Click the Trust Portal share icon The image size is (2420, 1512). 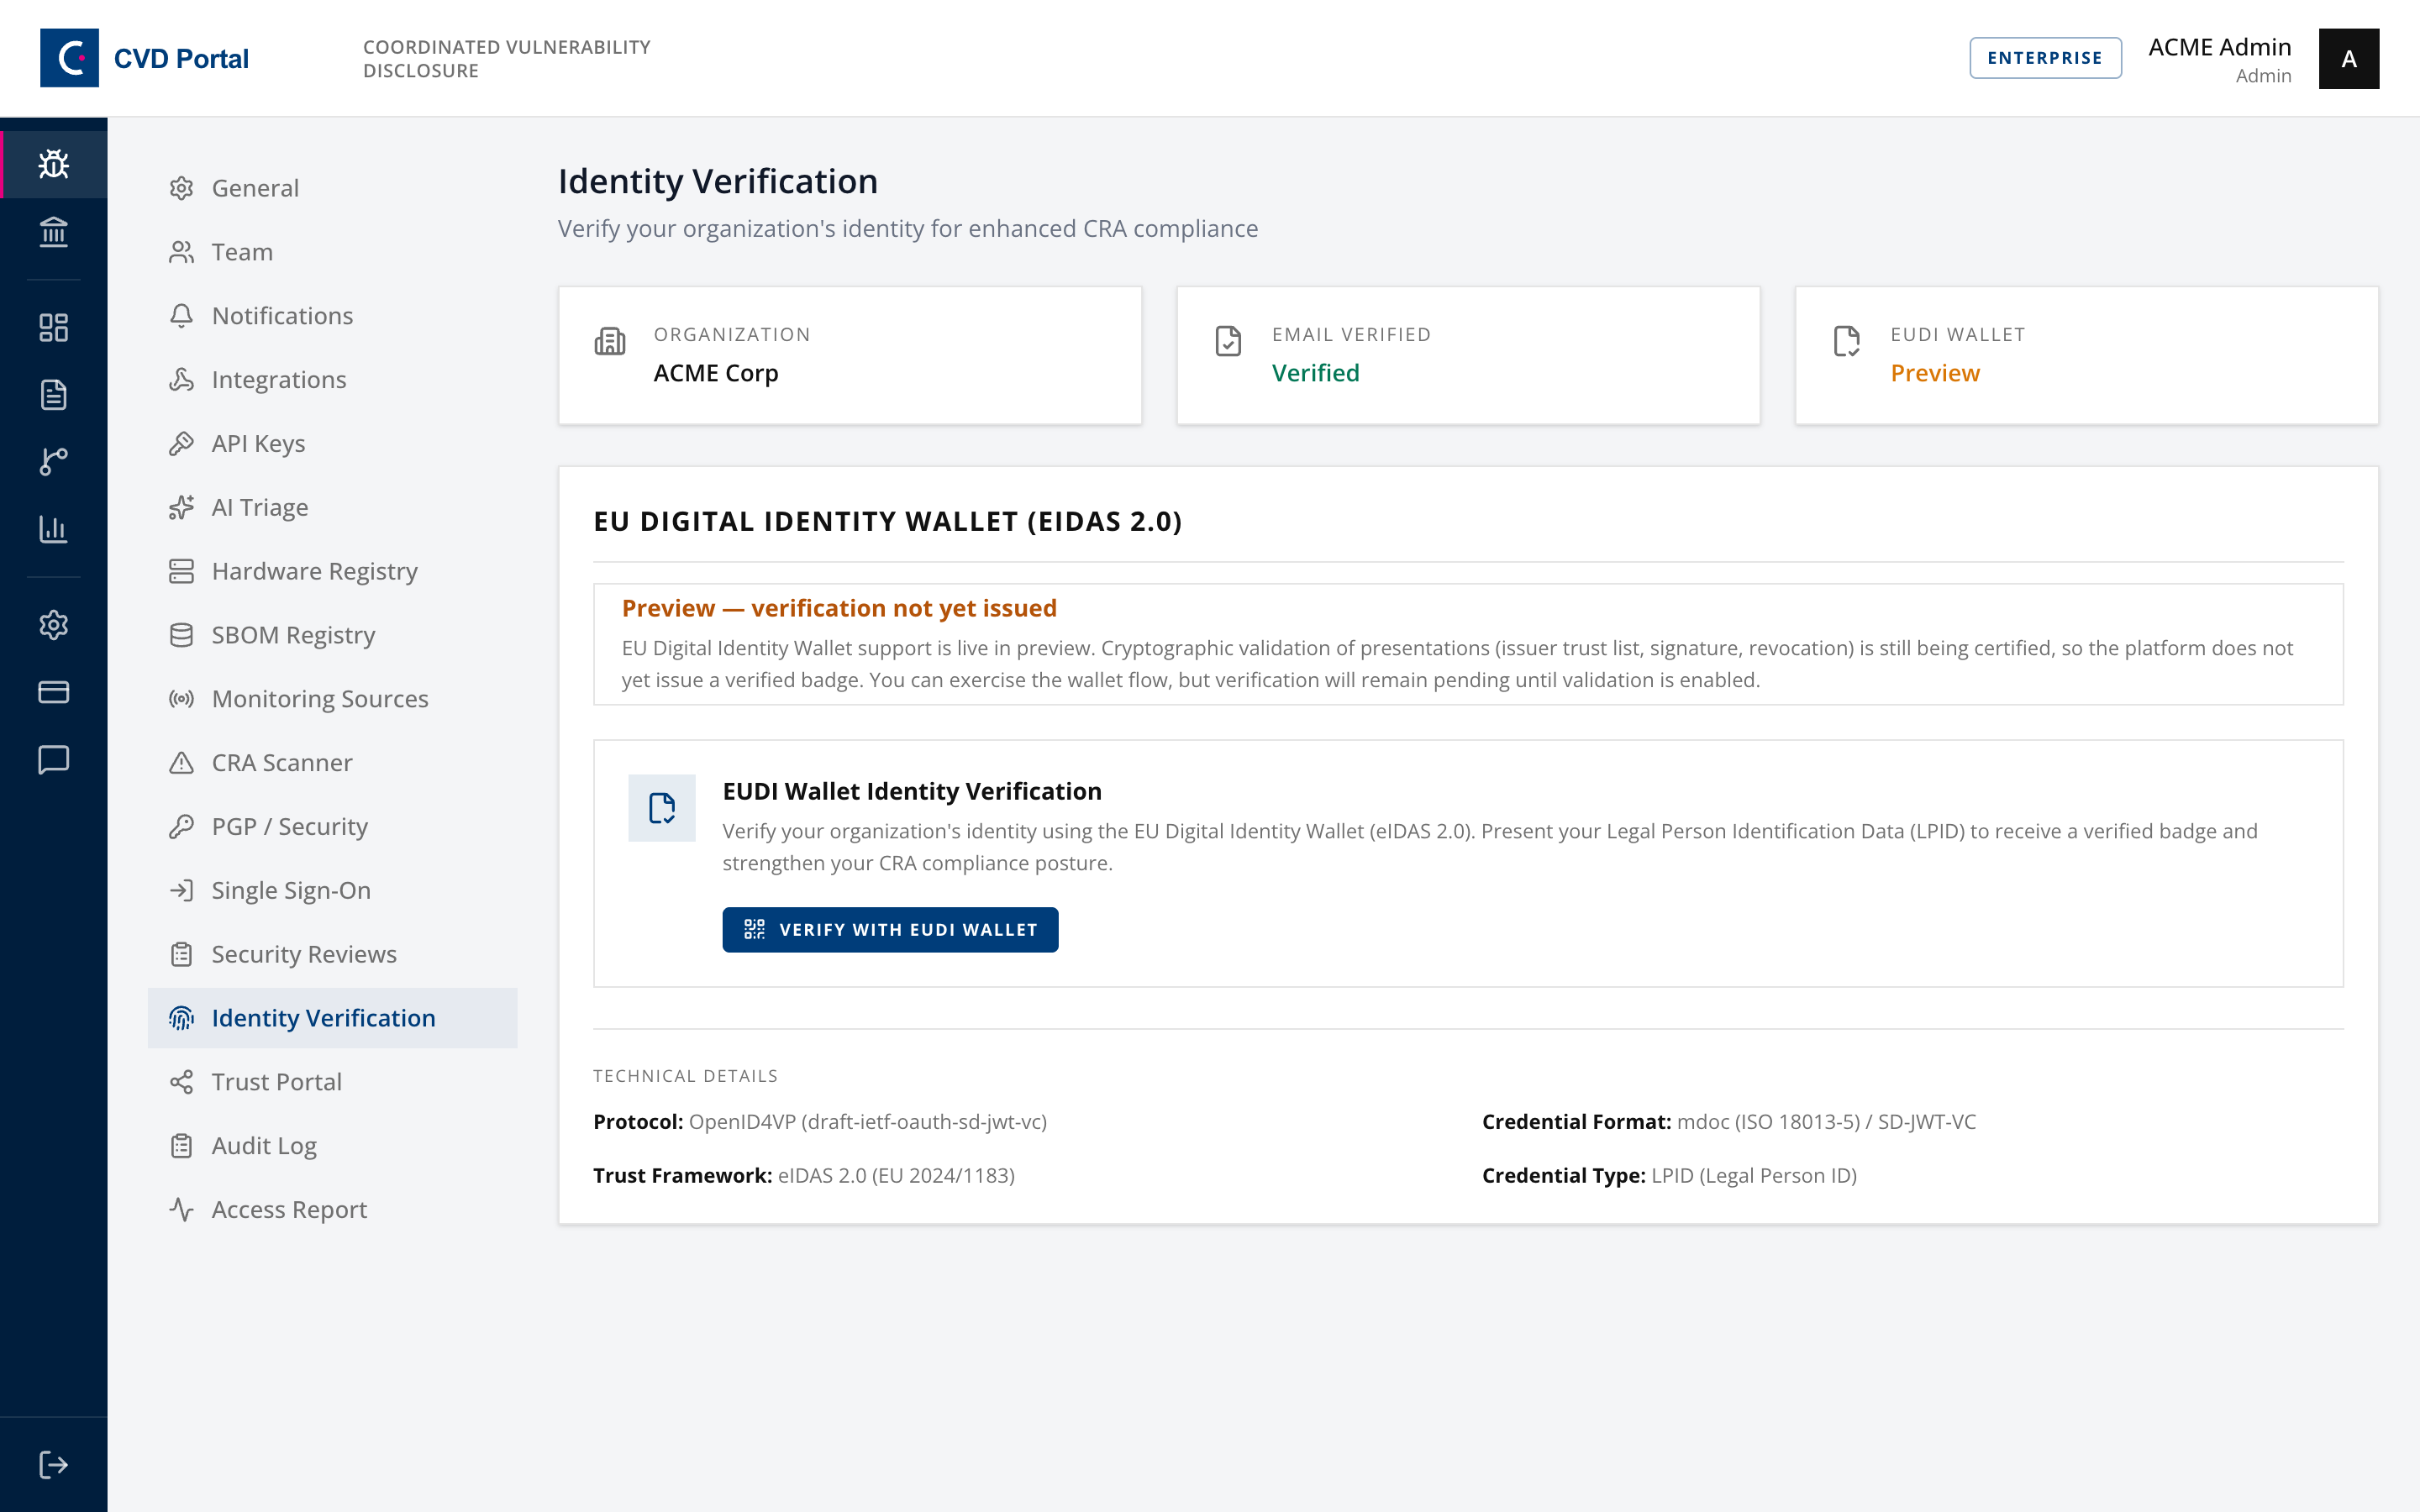[x=181, y=1082]
